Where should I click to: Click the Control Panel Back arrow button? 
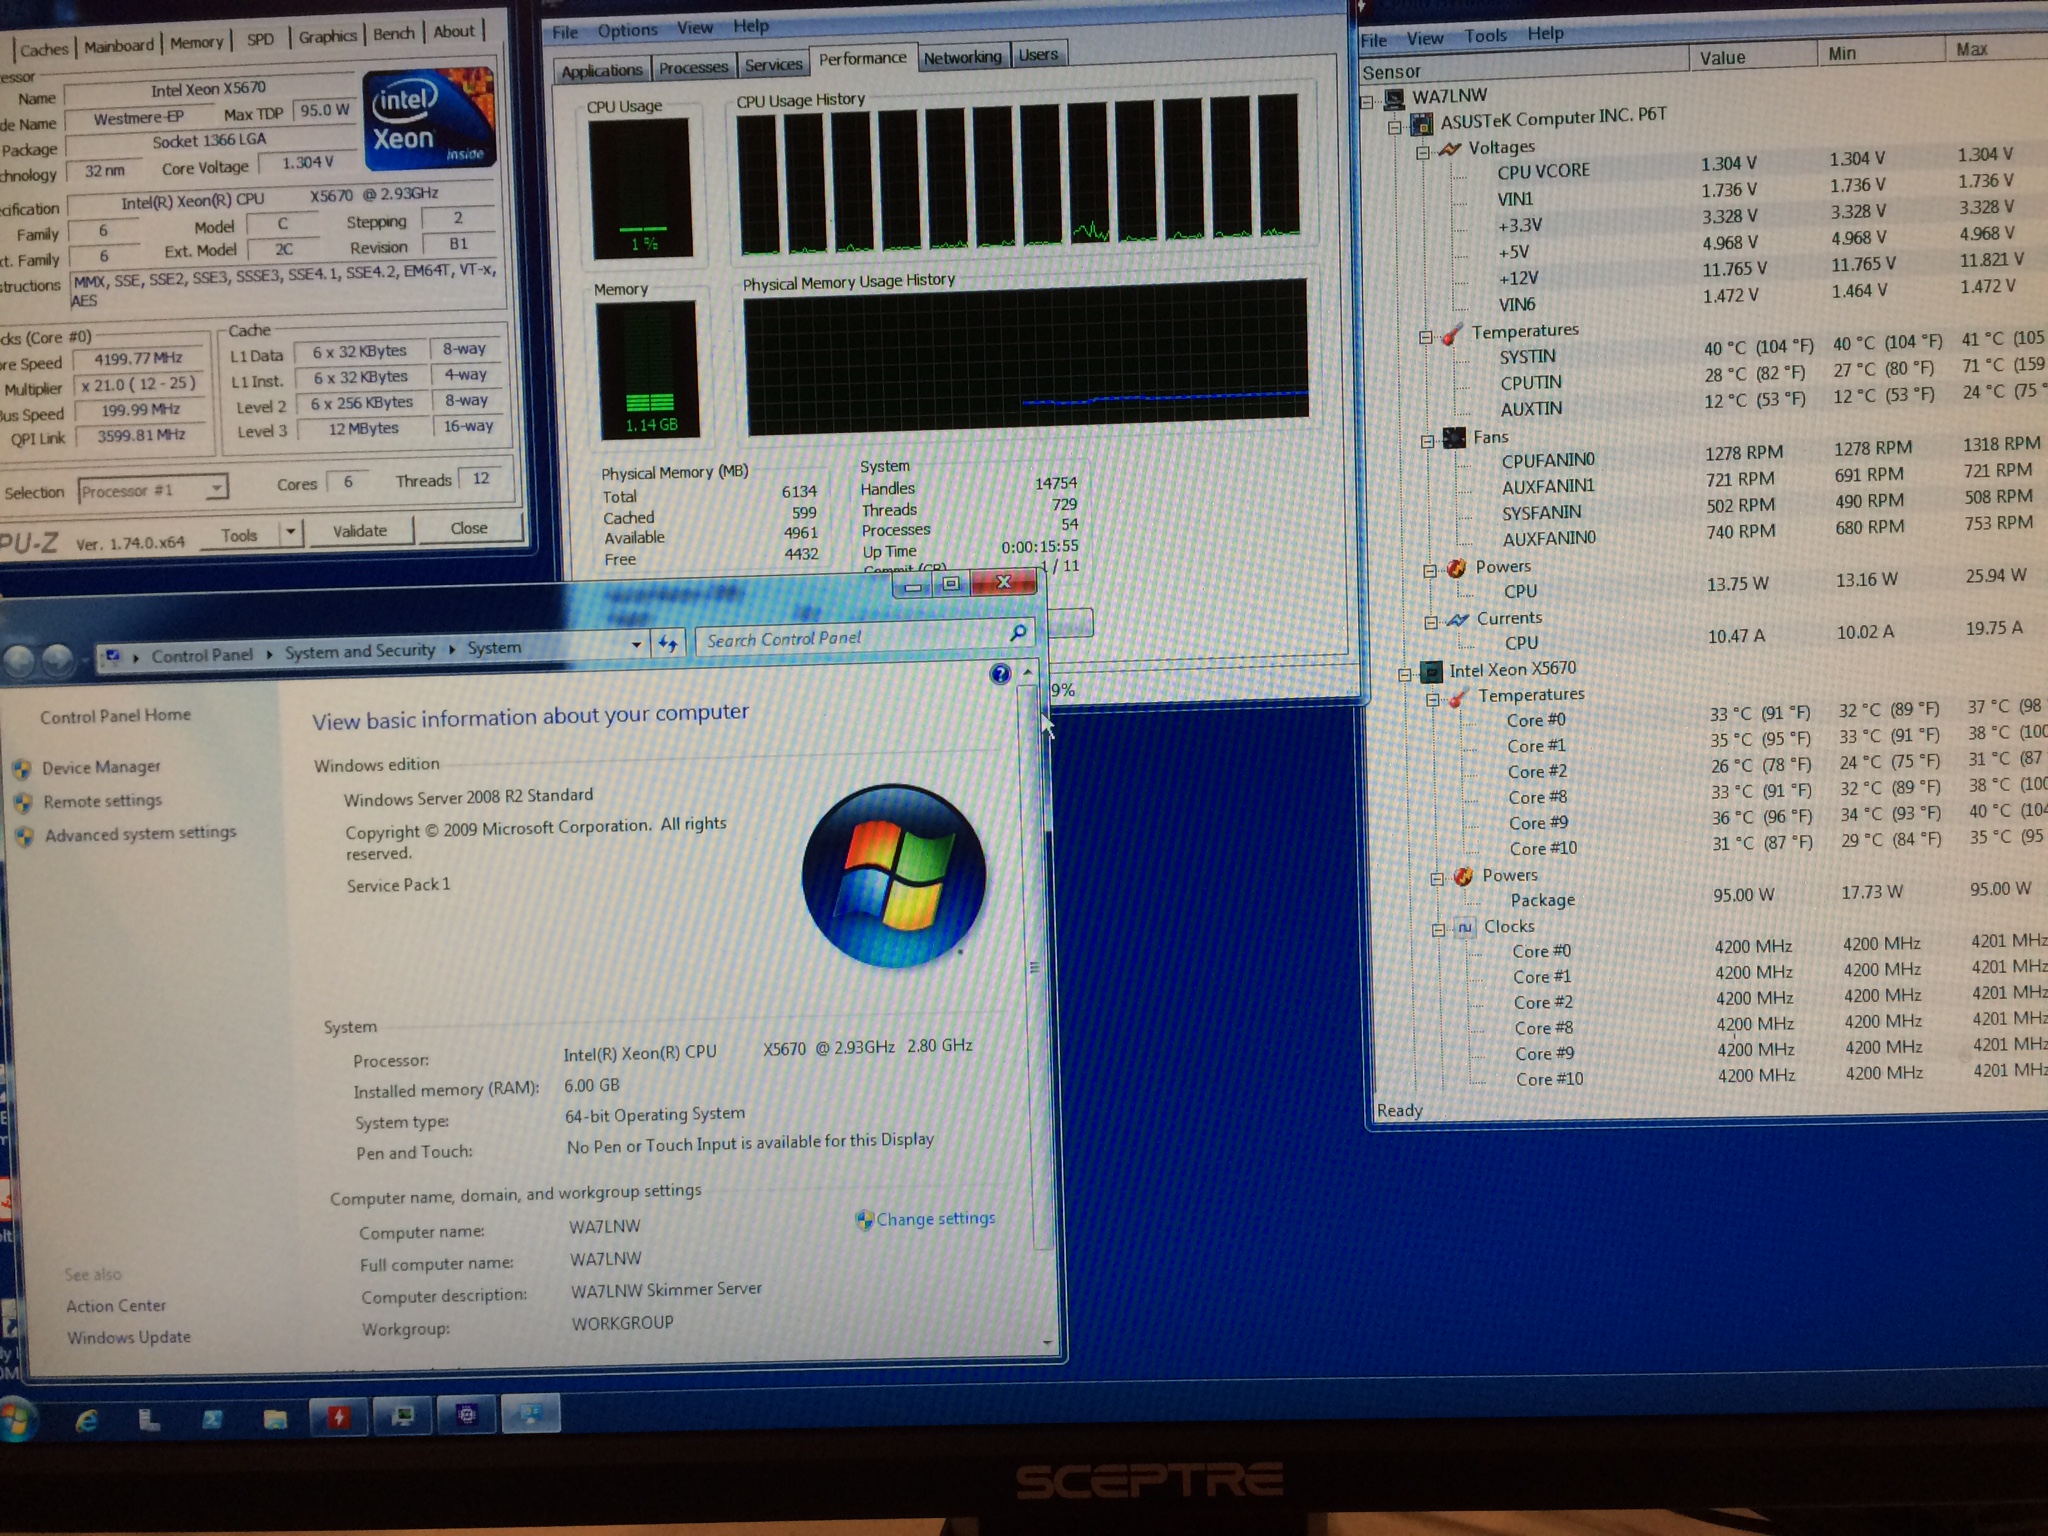19,659
